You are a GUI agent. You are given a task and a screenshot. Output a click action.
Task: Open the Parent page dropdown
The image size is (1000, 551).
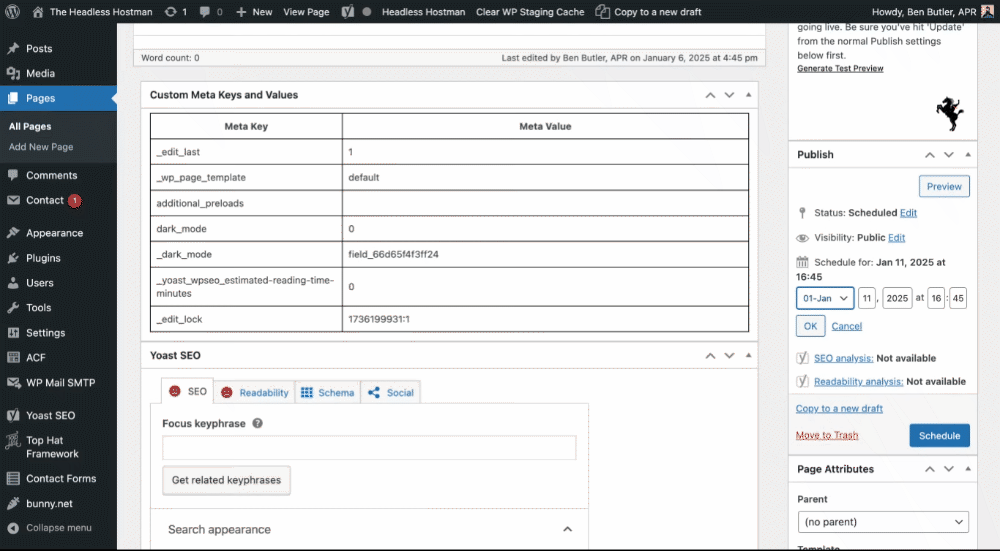tap(883, 522)
